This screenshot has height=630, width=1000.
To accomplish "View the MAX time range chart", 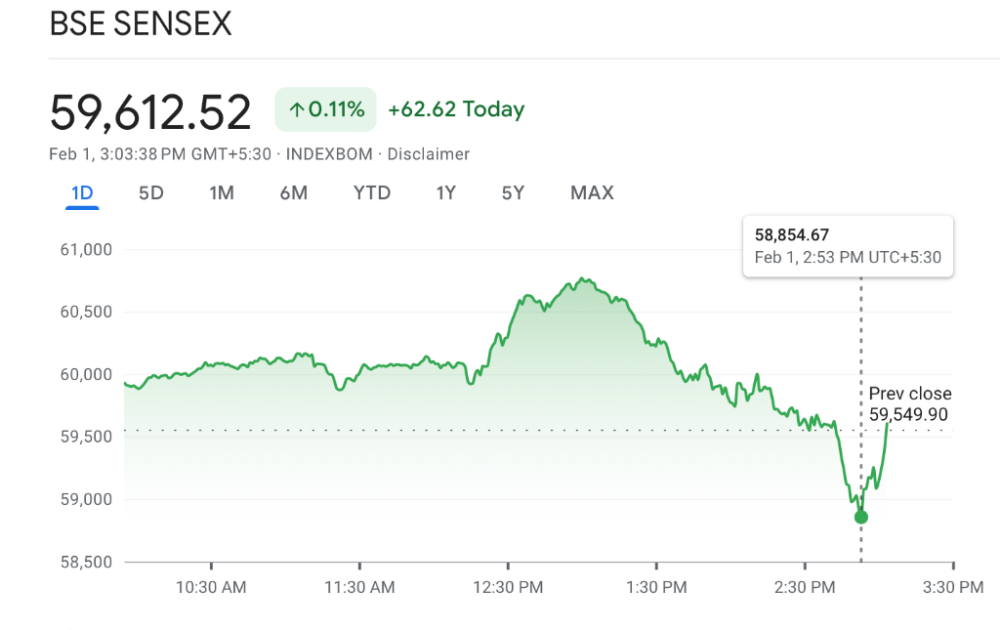I will 592,193.
